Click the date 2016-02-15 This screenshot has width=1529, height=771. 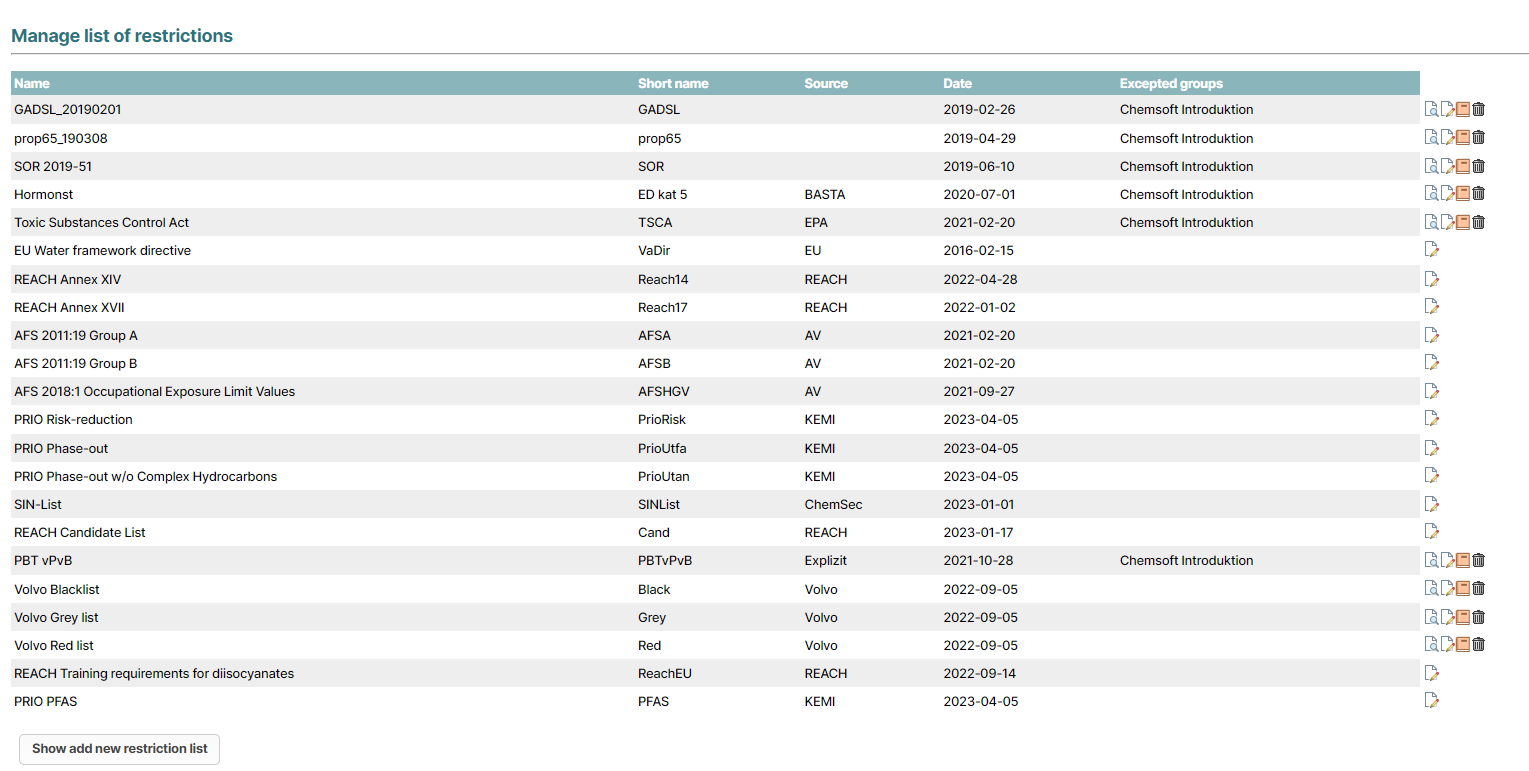pyautogui.click(x=979, y=250)
